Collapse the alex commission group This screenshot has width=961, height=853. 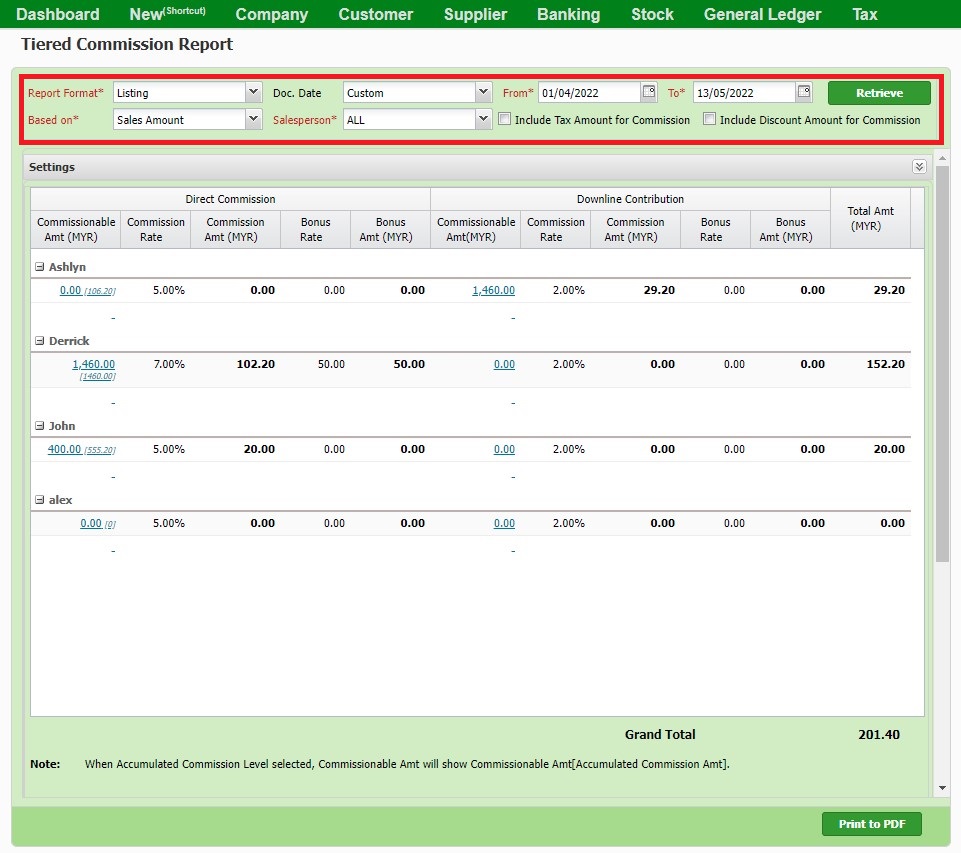coord(42,500)
